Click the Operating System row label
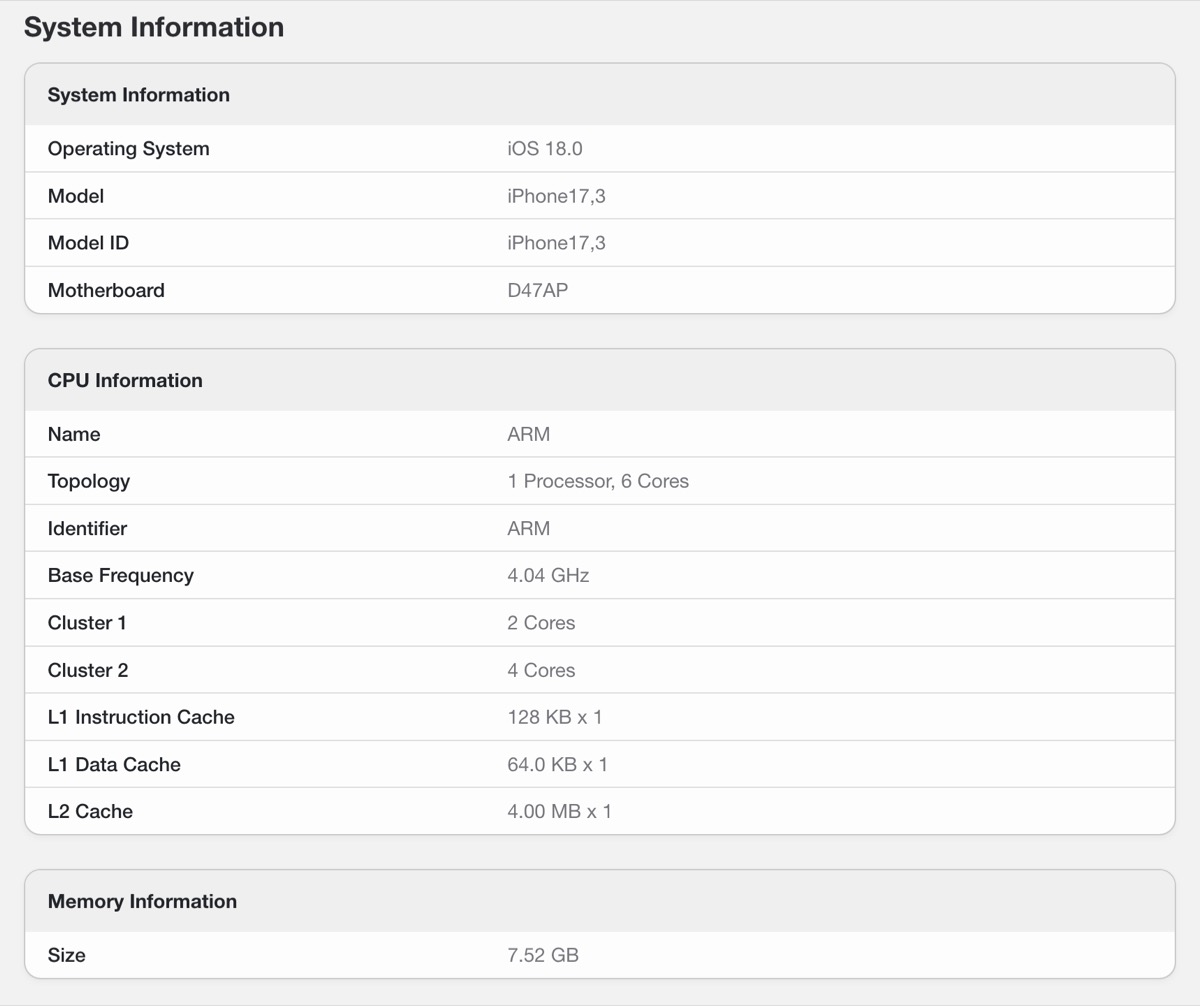The width and height of the screenshot is (1200, 1006). [129, 149]
